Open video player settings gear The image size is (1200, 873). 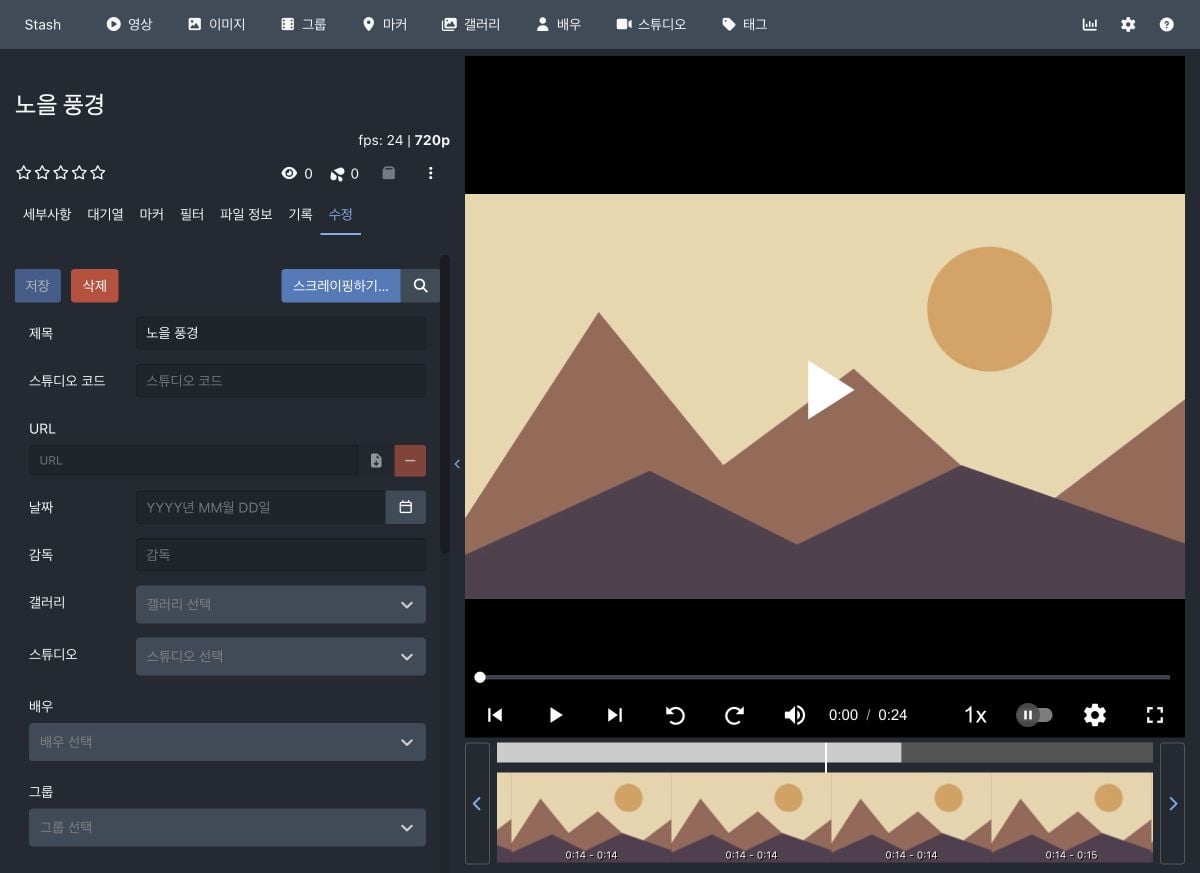point(1095,714)
